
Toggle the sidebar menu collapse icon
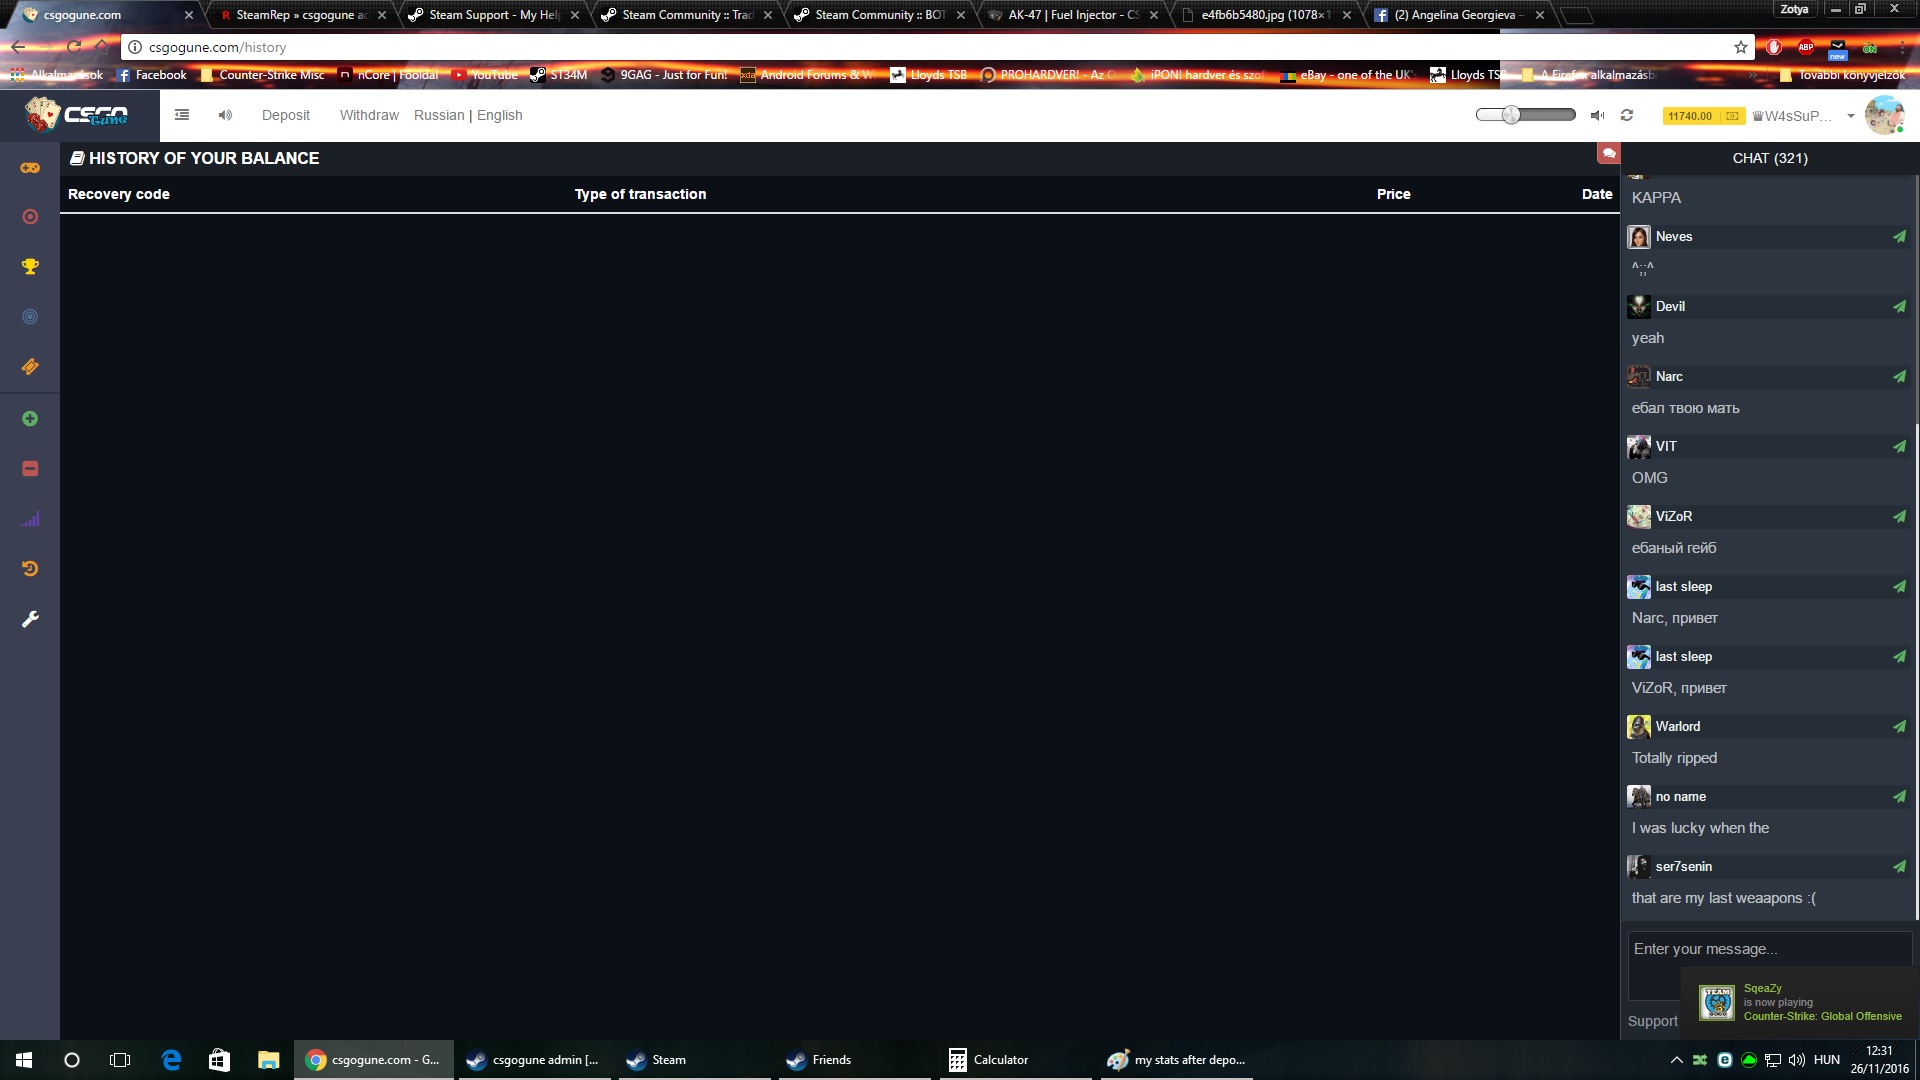point(182,116)
